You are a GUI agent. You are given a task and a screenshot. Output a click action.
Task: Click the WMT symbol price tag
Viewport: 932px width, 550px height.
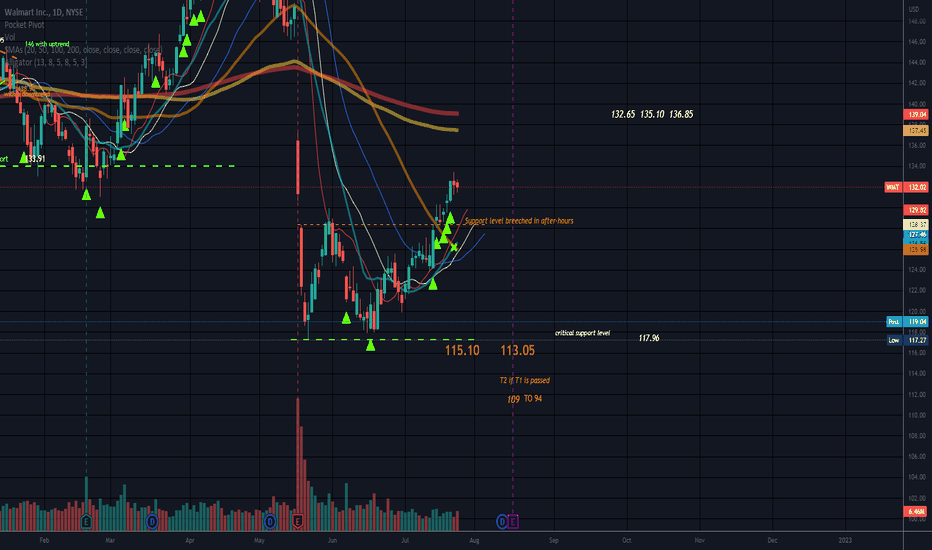click(x=893, y=187)
